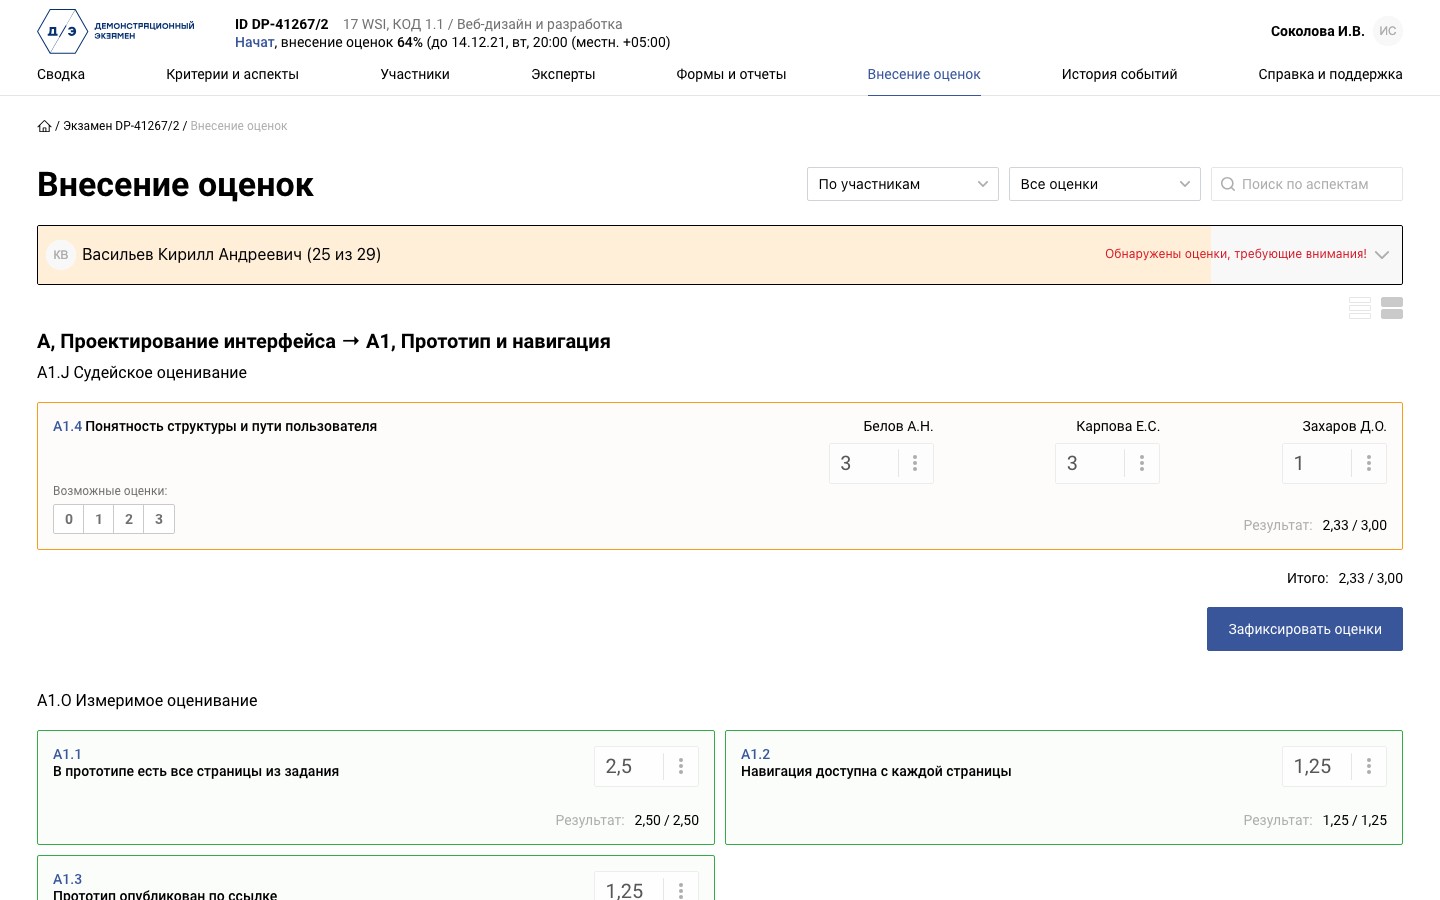The image size is (1440, 900).
Task: Open three-dot menu for aspect A1.3
Action: pos(681,889)
